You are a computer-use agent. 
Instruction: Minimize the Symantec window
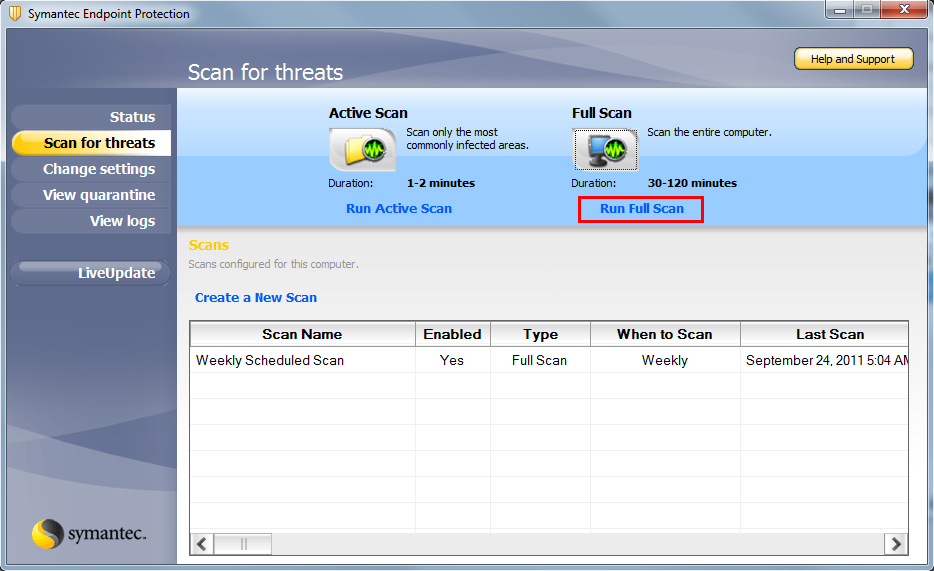tap(840, 9)
